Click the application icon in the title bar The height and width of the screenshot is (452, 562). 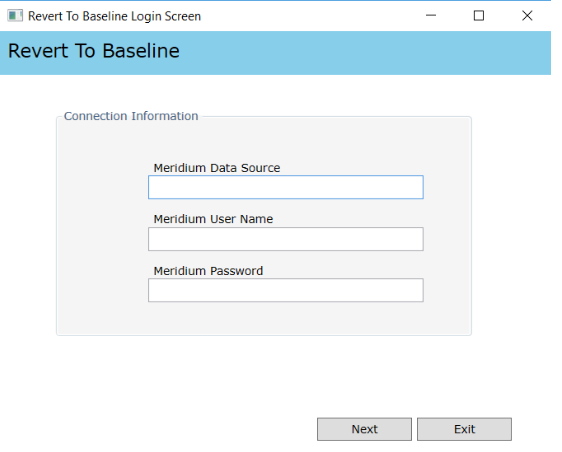(15, 16)
